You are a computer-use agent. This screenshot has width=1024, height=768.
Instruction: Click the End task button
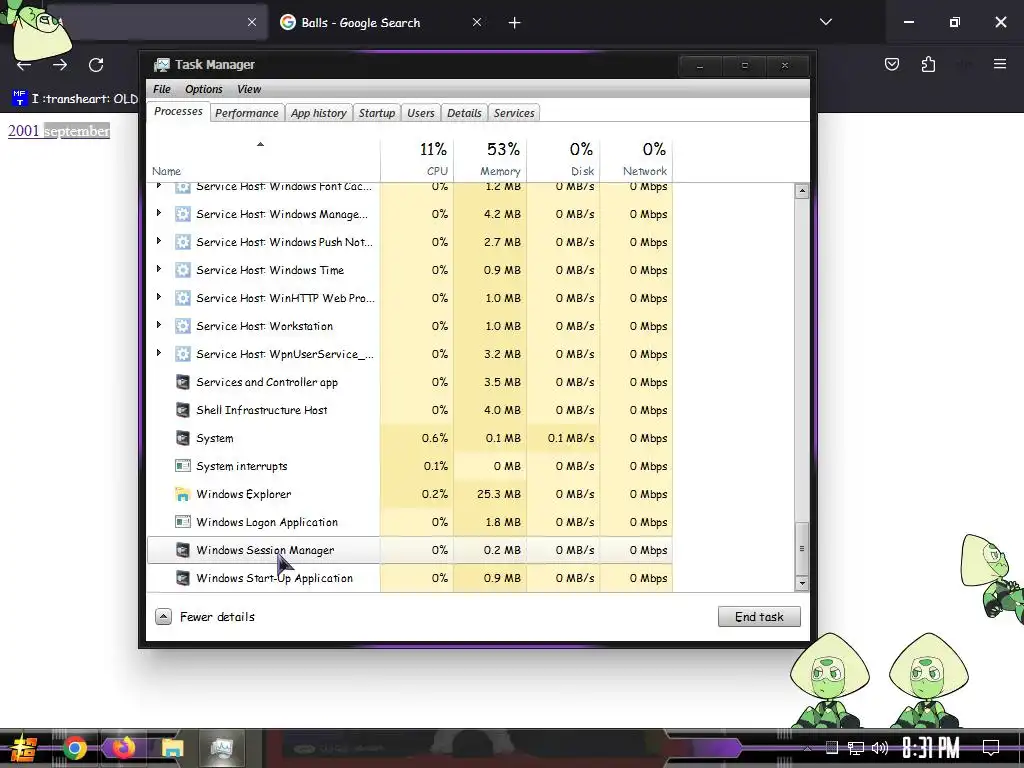click(759, 616)
